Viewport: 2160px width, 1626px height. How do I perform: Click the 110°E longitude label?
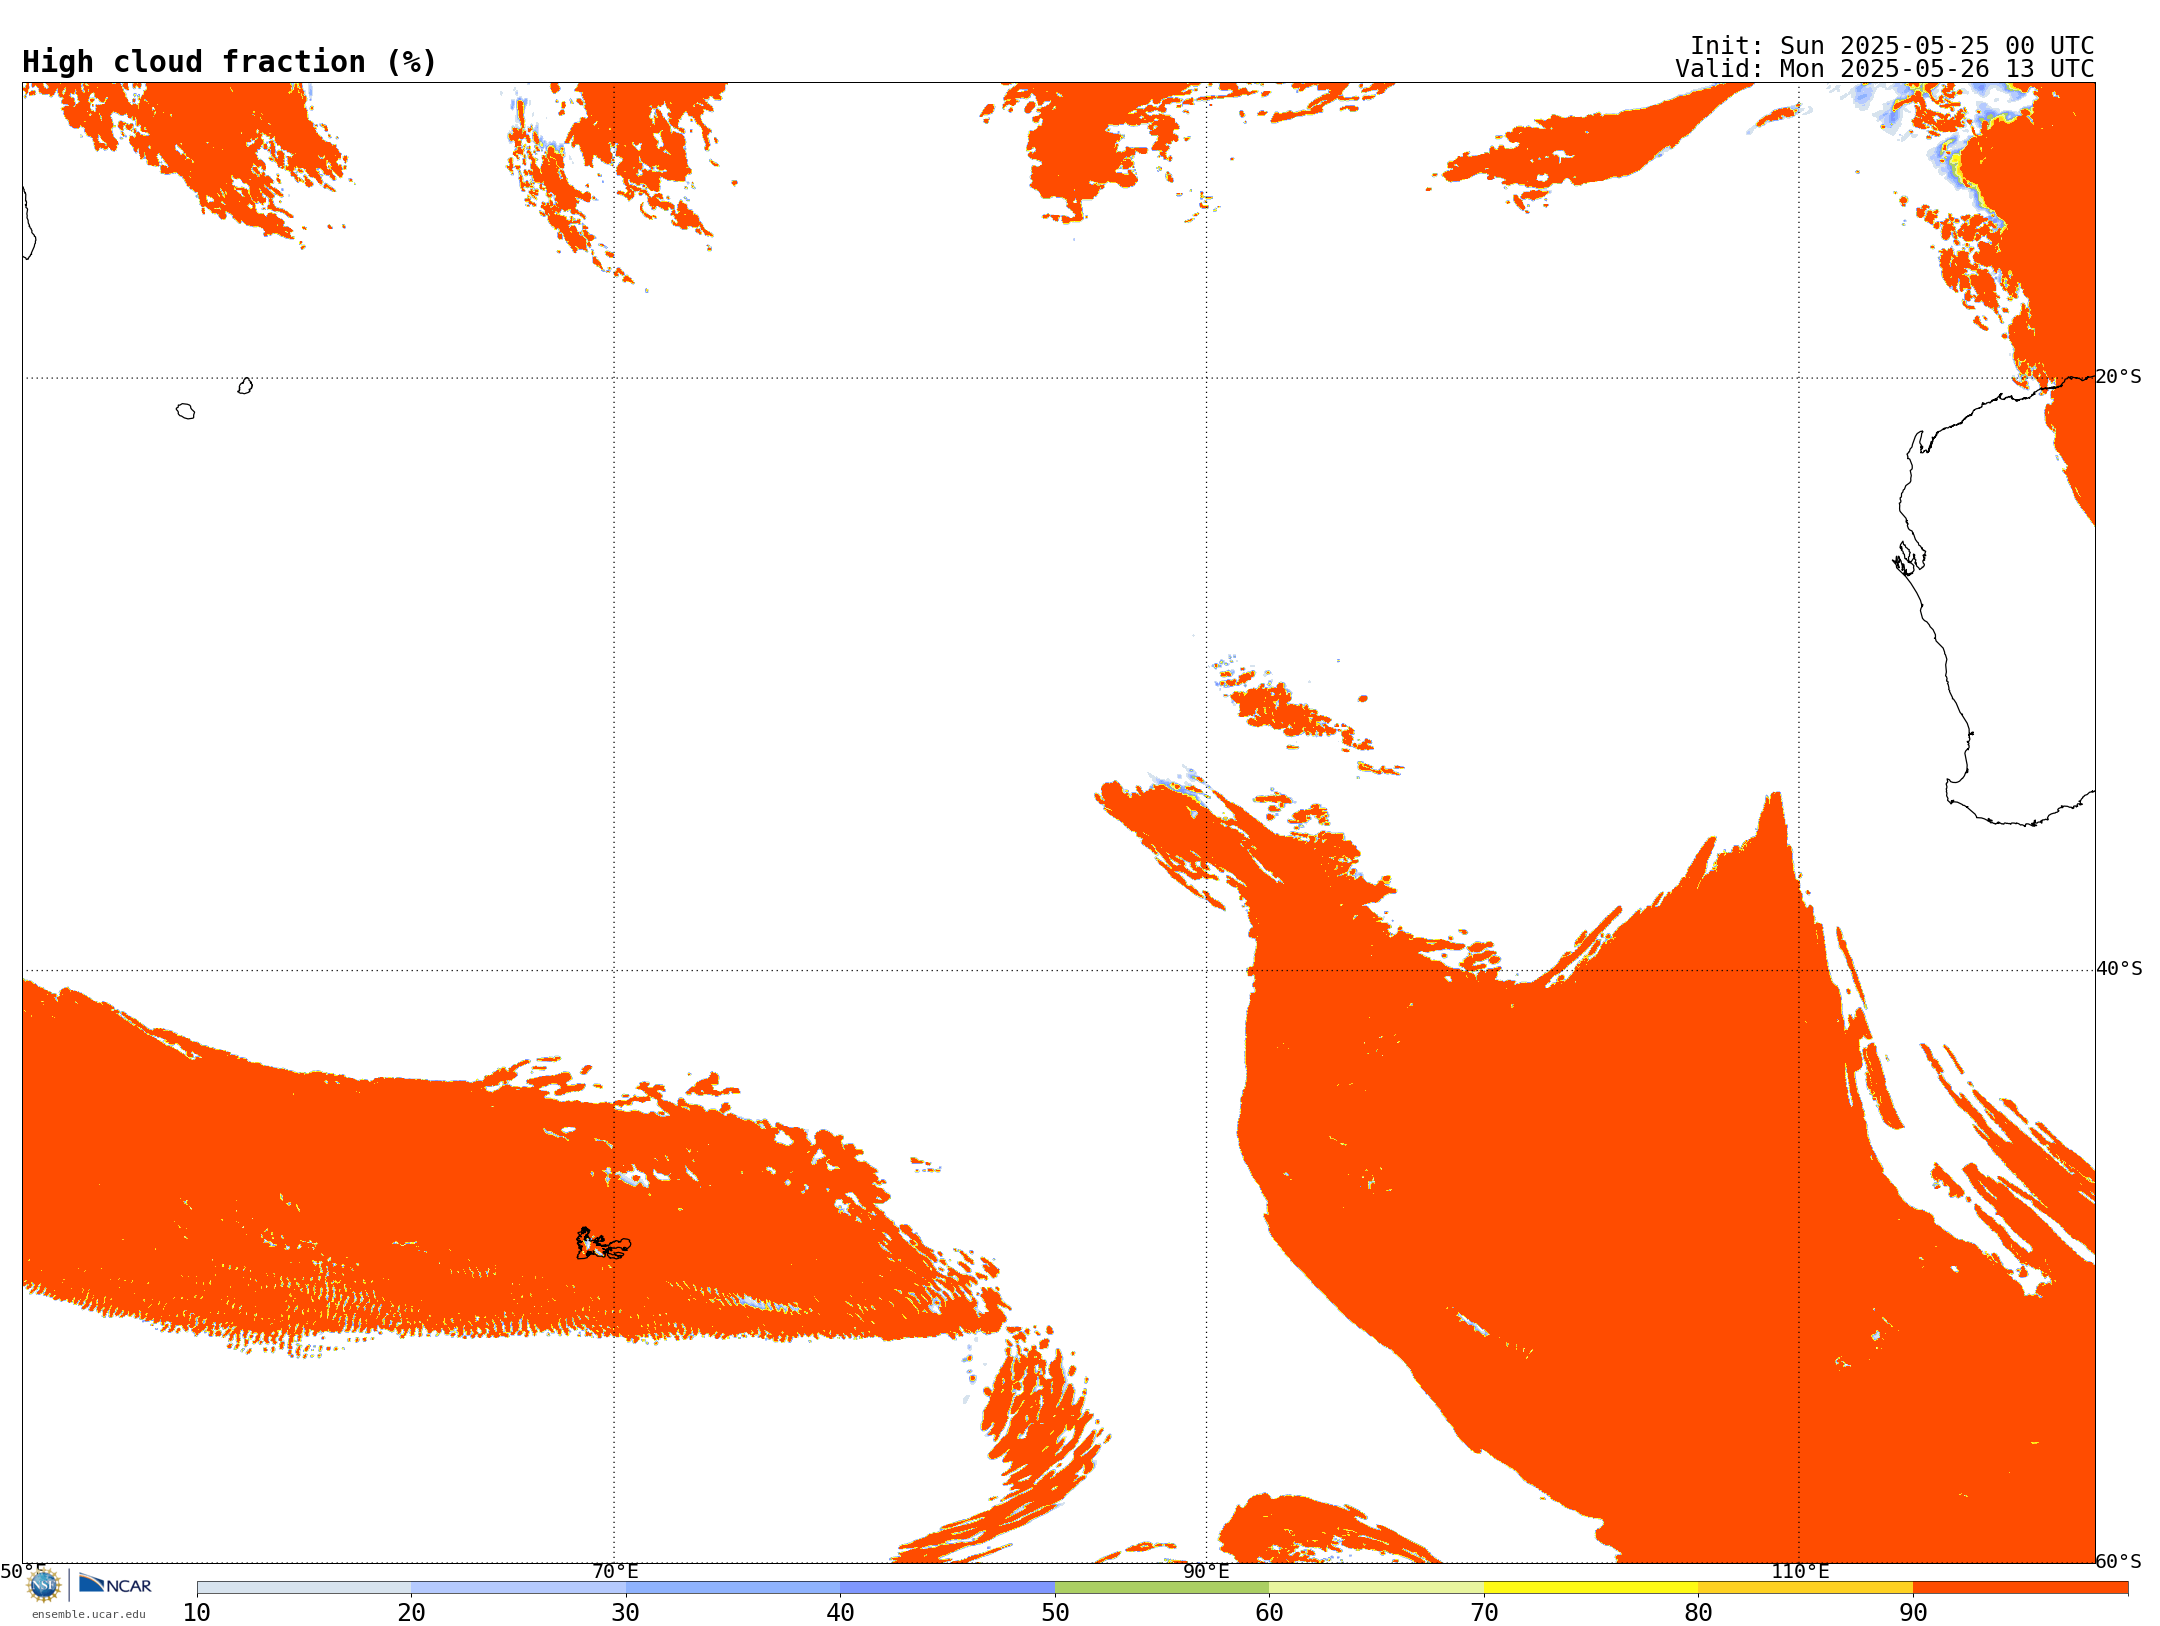1800,1571
